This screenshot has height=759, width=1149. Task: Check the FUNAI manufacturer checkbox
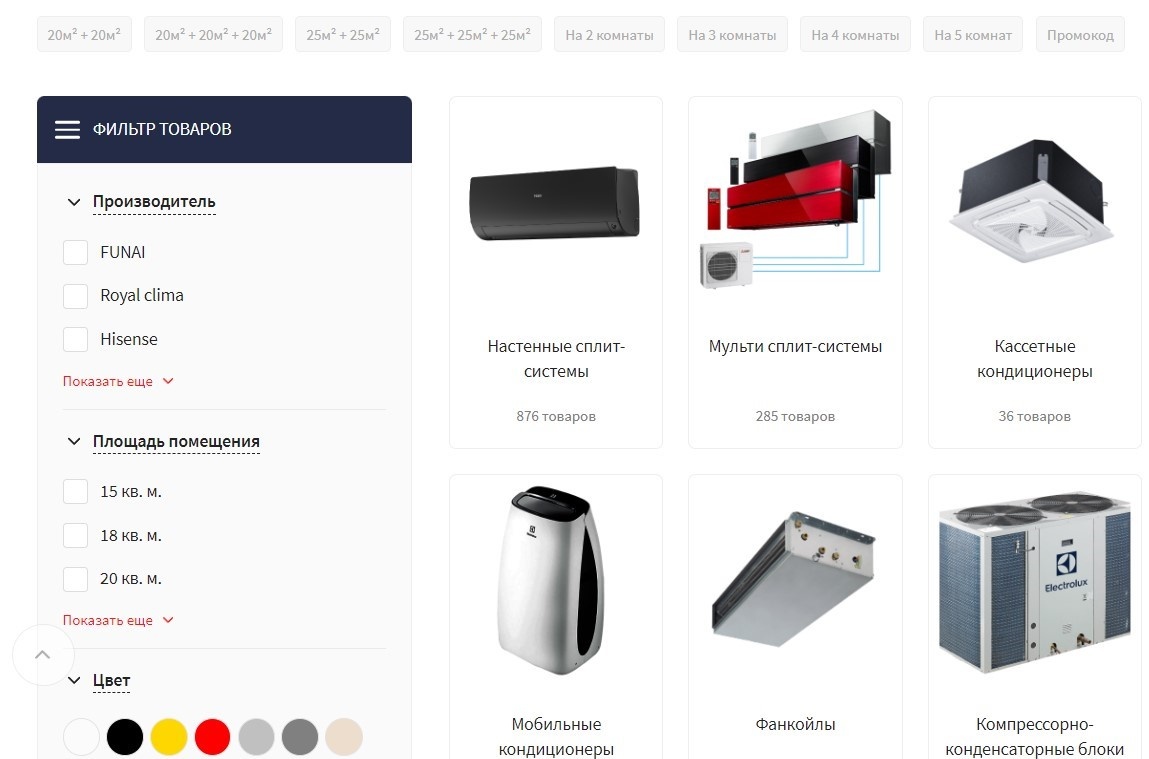pos(75,252)
